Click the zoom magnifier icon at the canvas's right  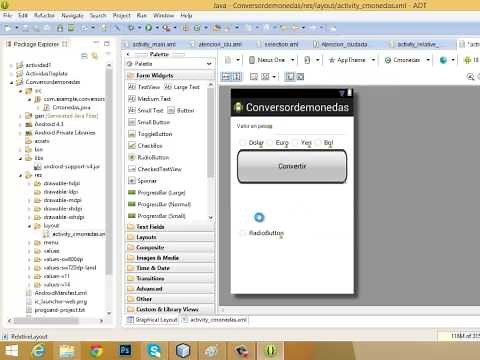[470, 77]
